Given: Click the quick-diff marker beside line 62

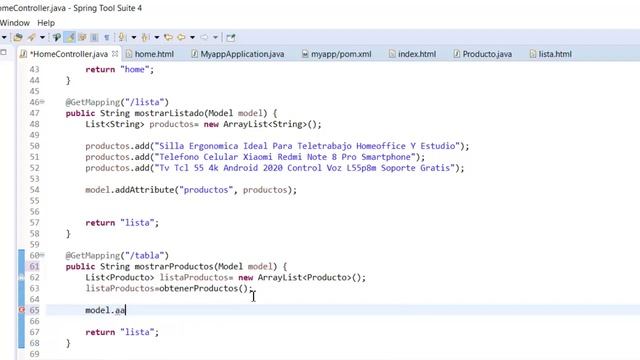Looking at the screenshot, I should (x=21, y=278).
